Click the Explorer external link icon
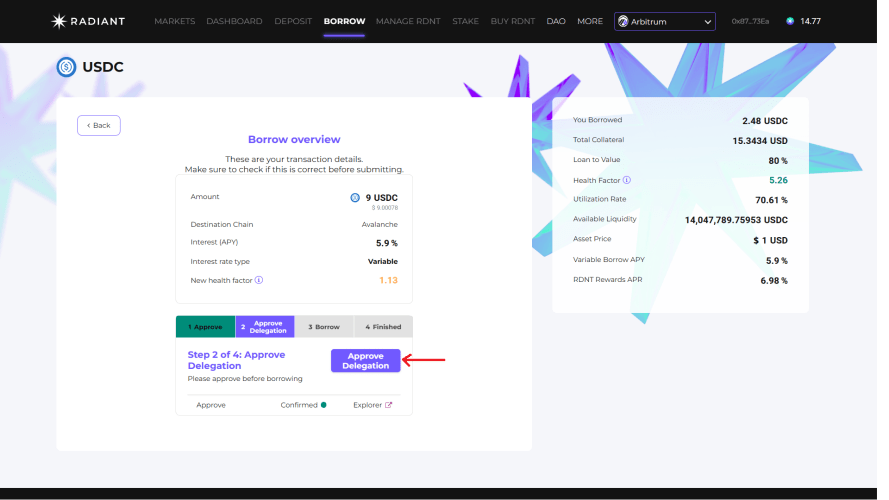Viewport: 889px width, 500px height. pos(388,405)
